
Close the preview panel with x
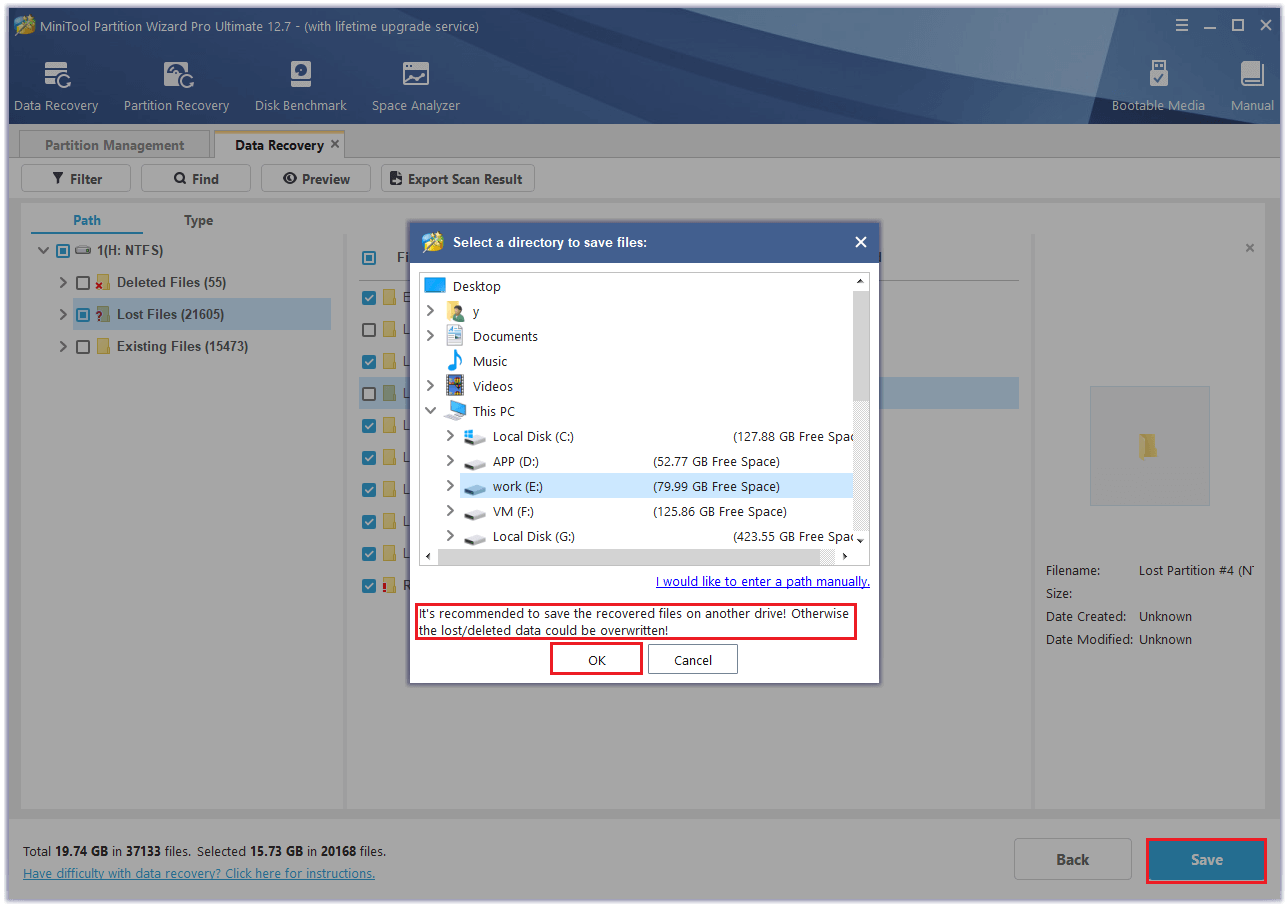[1249, 248]
